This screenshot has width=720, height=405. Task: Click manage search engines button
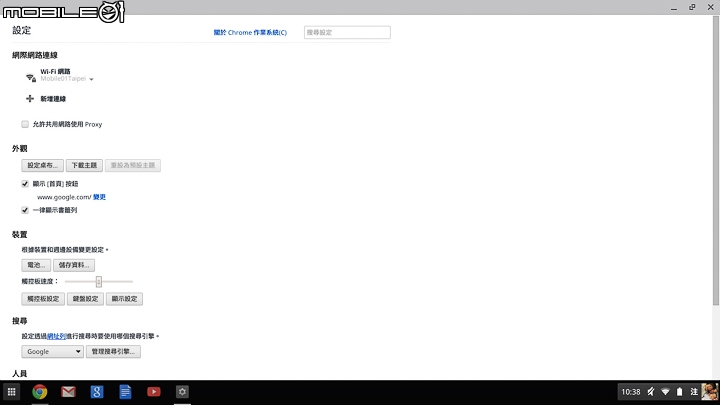pos(113,351)
